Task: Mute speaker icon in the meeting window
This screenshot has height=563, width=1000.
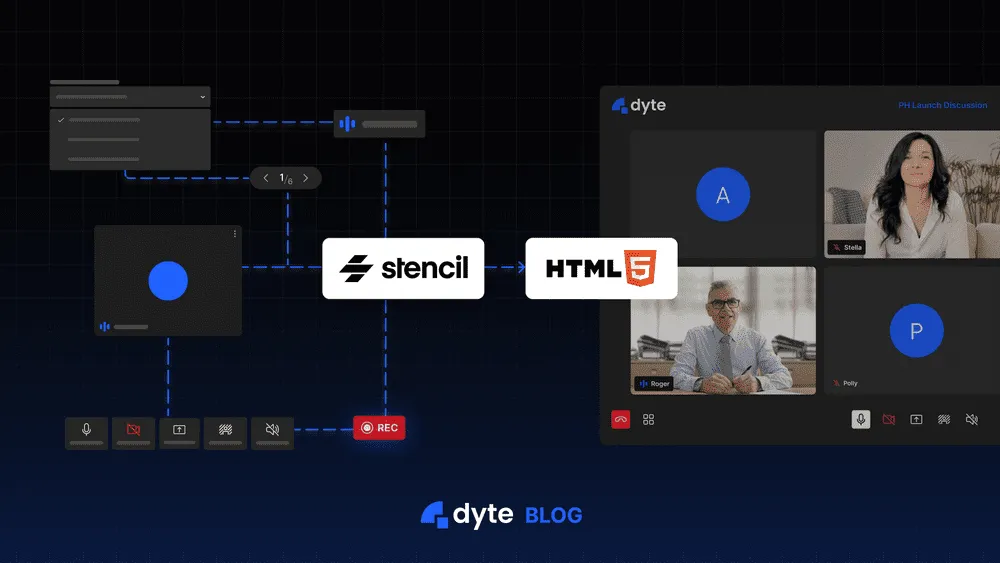Action: click(972, 420)
